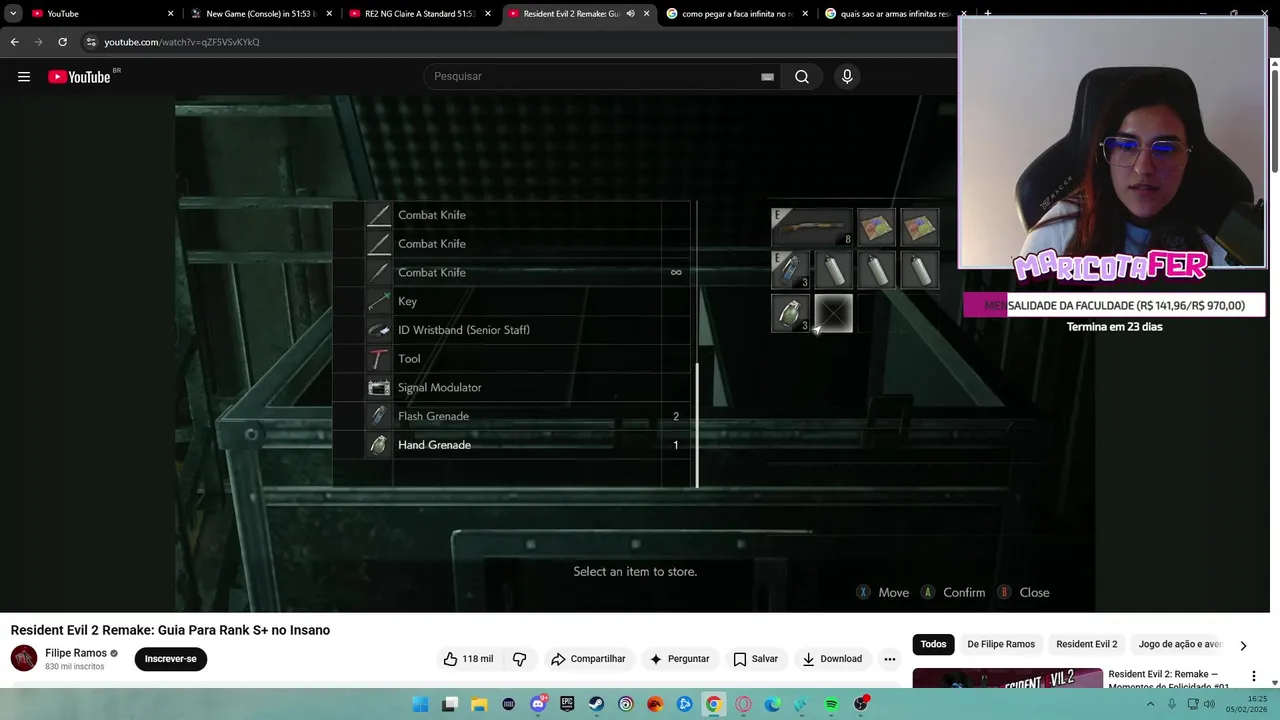Click the YouTube logo to go home
Image resolution: width=1280 pixels, height=720 pixels.
(79, 77)
